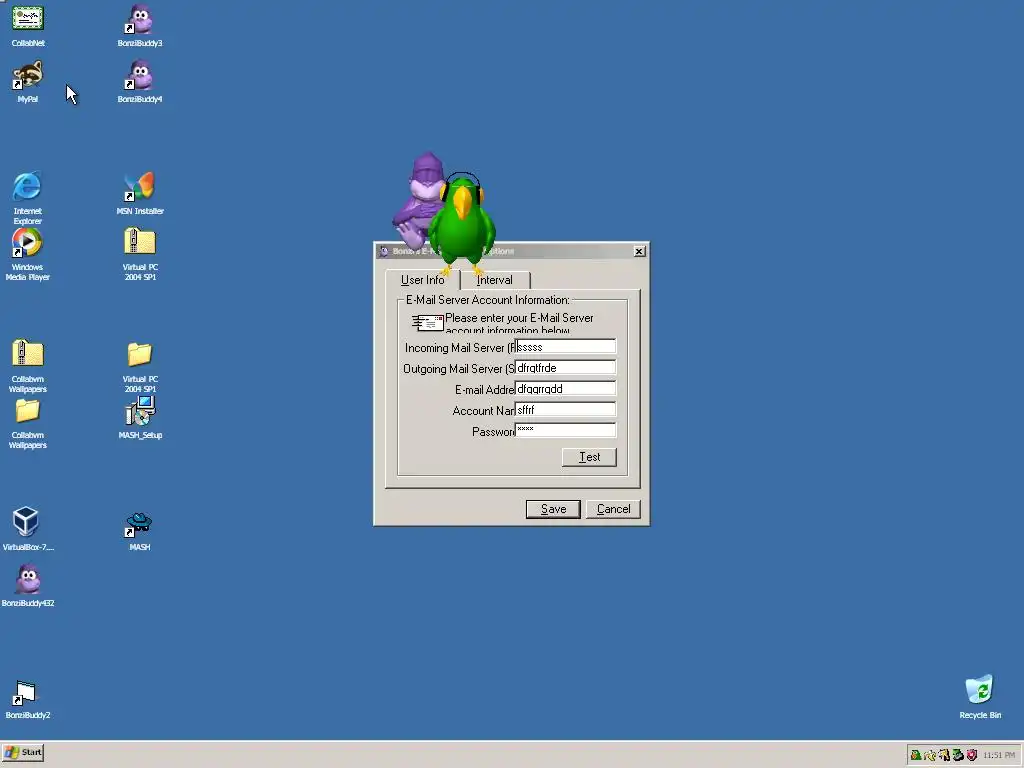The image size is (1024, 768).
Task: Click the red shield system tray icon
Action: point(972,755)
